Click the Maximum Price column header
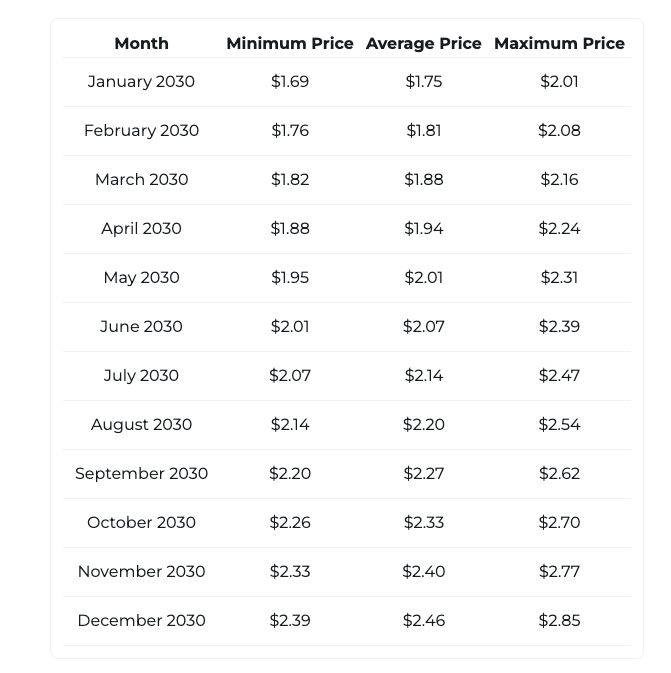This screenshot has height=673, width=671. [x=559, y=43]
